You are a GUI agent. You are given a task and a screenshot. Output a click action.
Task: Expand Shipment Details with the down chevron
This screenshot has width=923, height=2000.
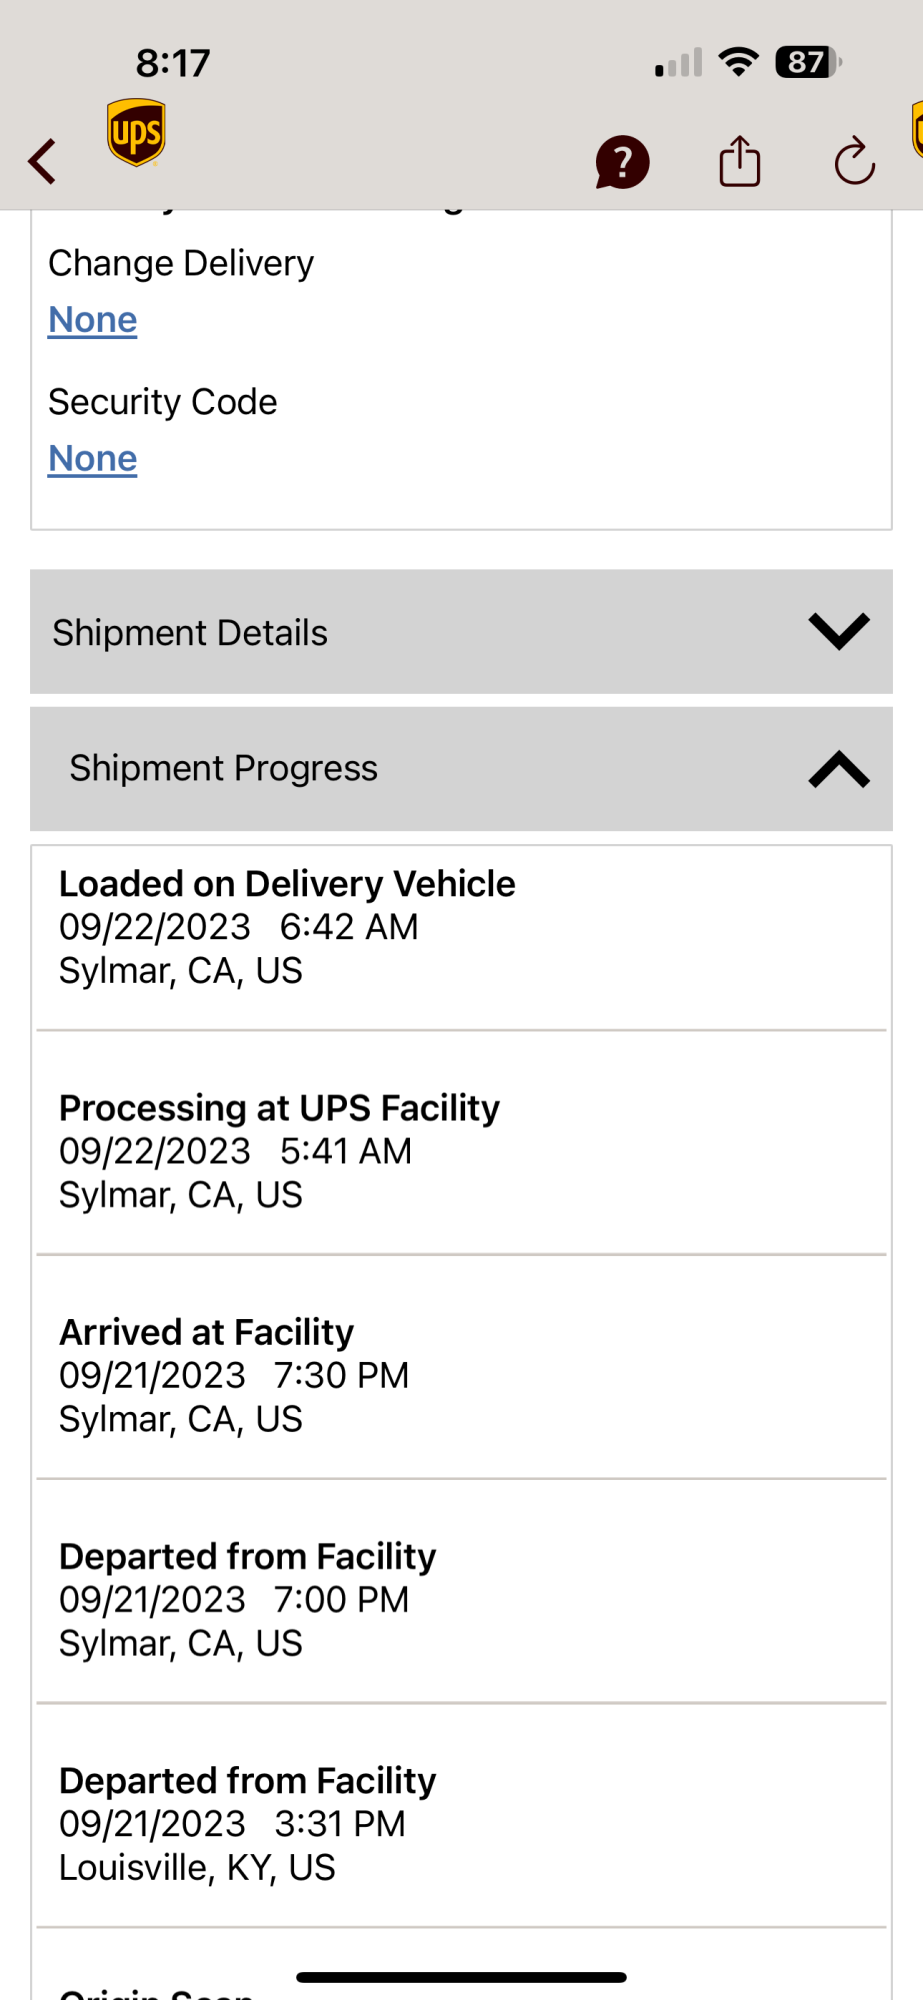click(838, 631)
